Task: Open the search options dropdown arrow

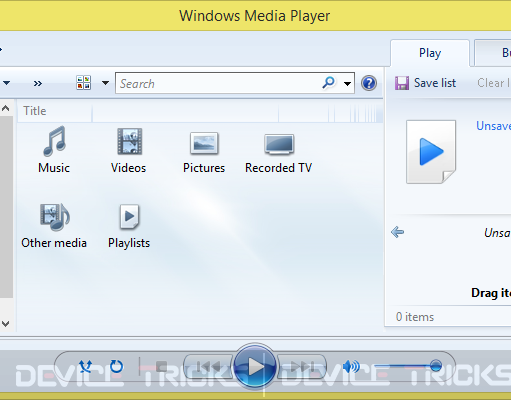Action: pyautogui.click(x=347, y=83)
